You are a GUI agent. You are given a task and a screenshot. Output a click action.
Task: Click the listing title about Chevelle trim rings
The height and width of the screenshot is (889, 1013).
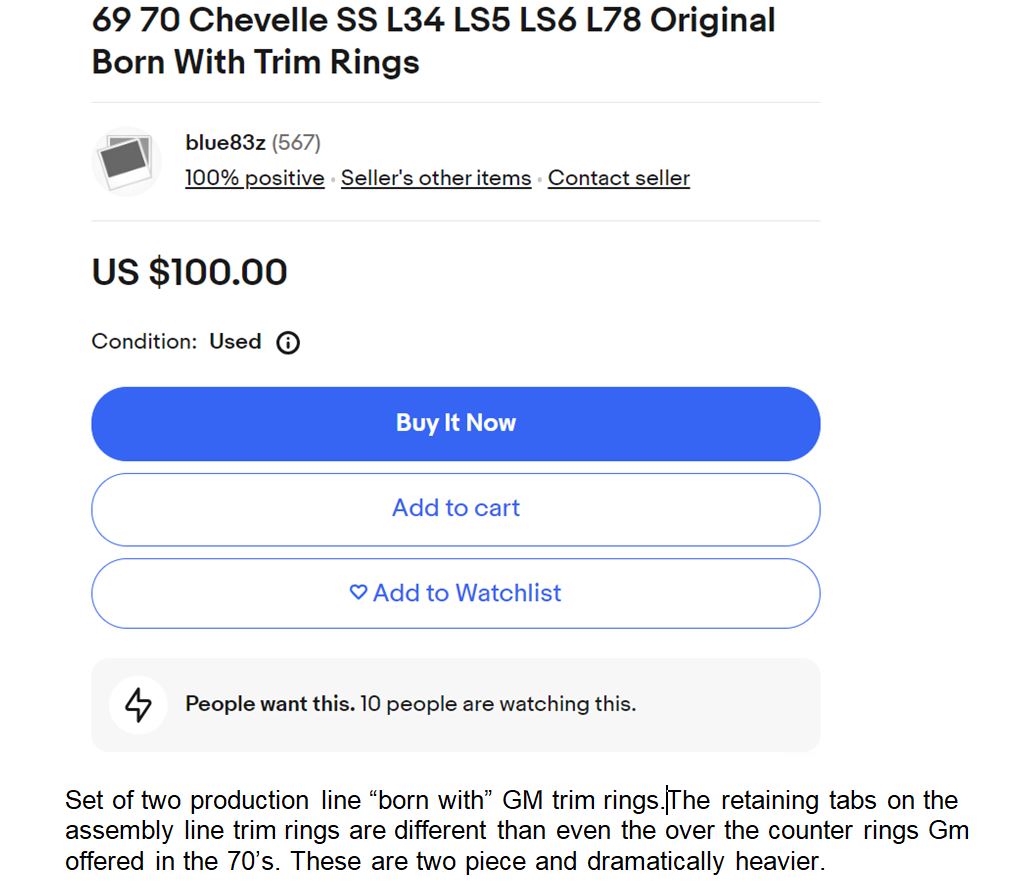pyautogui.click(x=432, y=41)
